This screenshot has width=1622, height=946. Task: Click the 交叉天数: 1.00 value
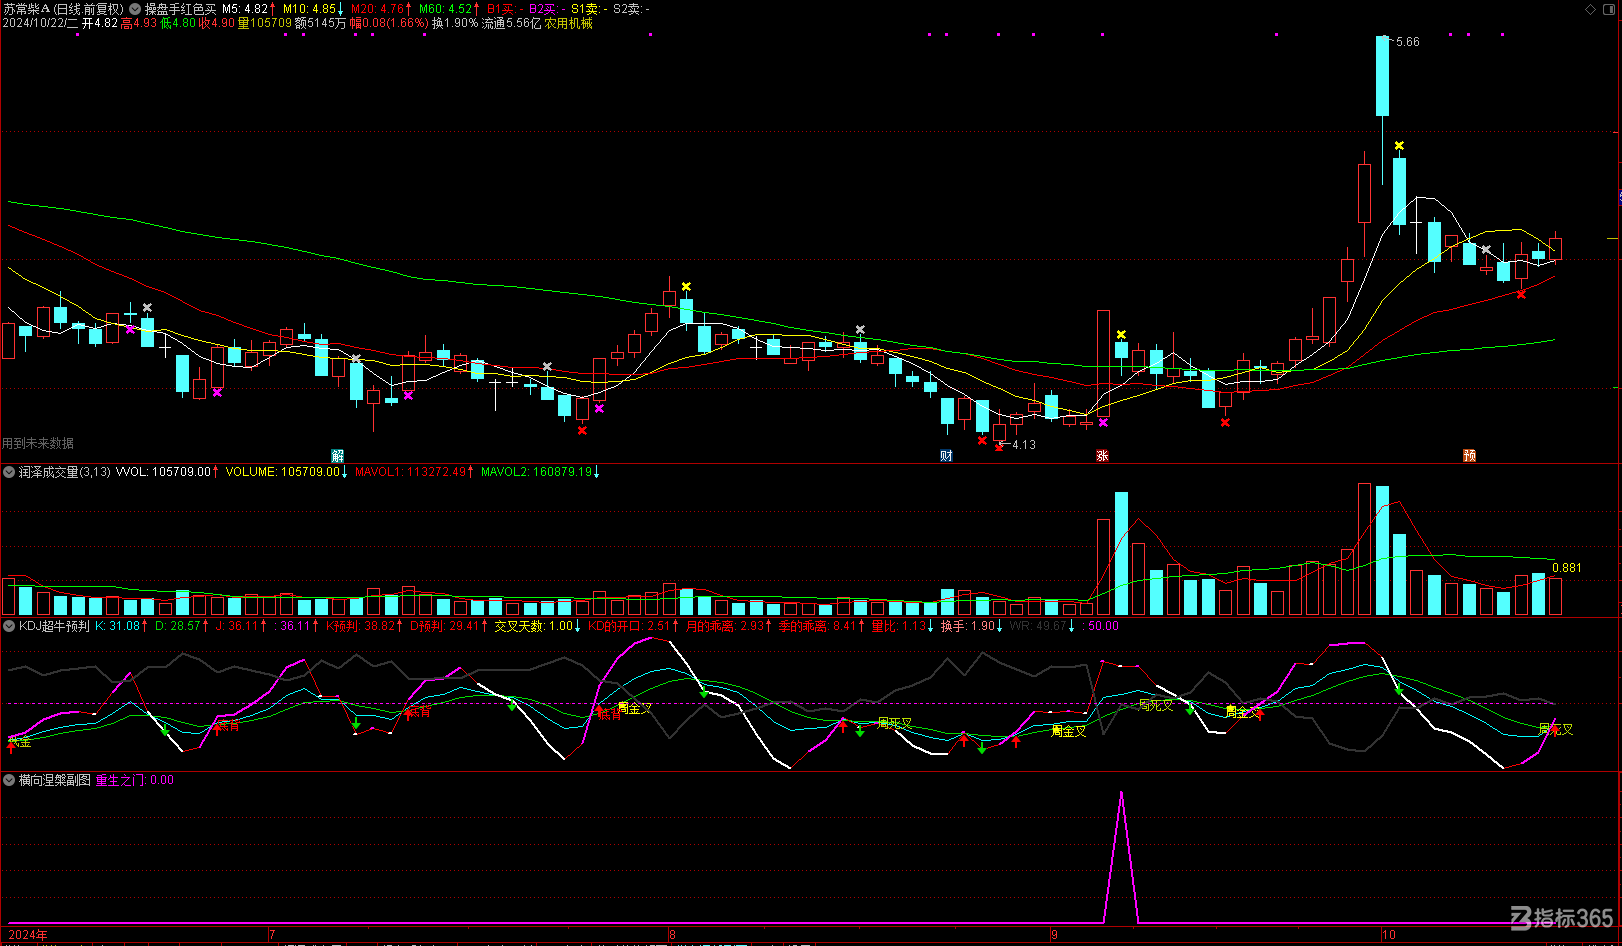(x=534, y=626)
